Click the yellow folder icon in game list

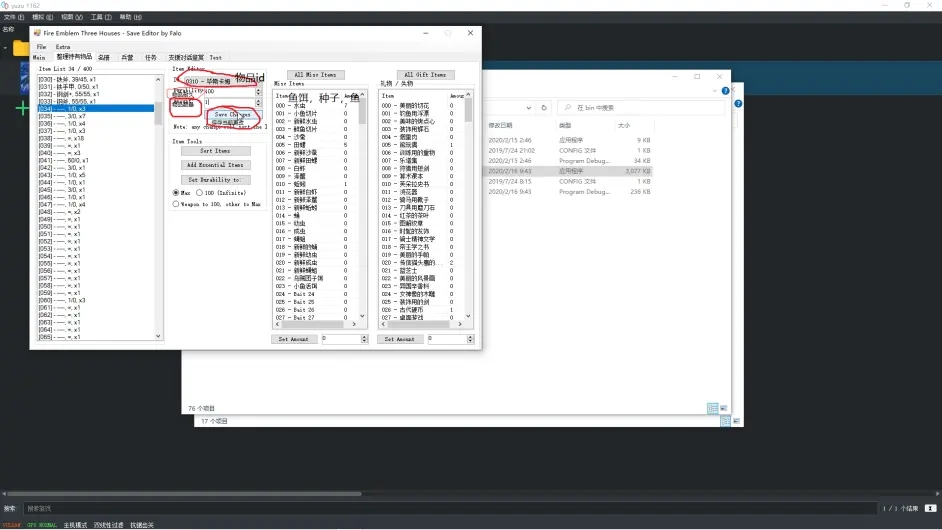tap(20, 47)
